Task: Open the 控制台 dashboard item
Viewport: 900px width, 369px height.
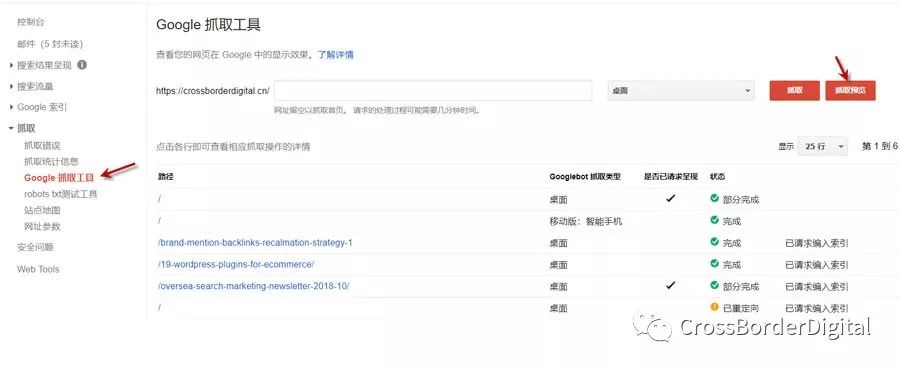Action: (30, 22)
